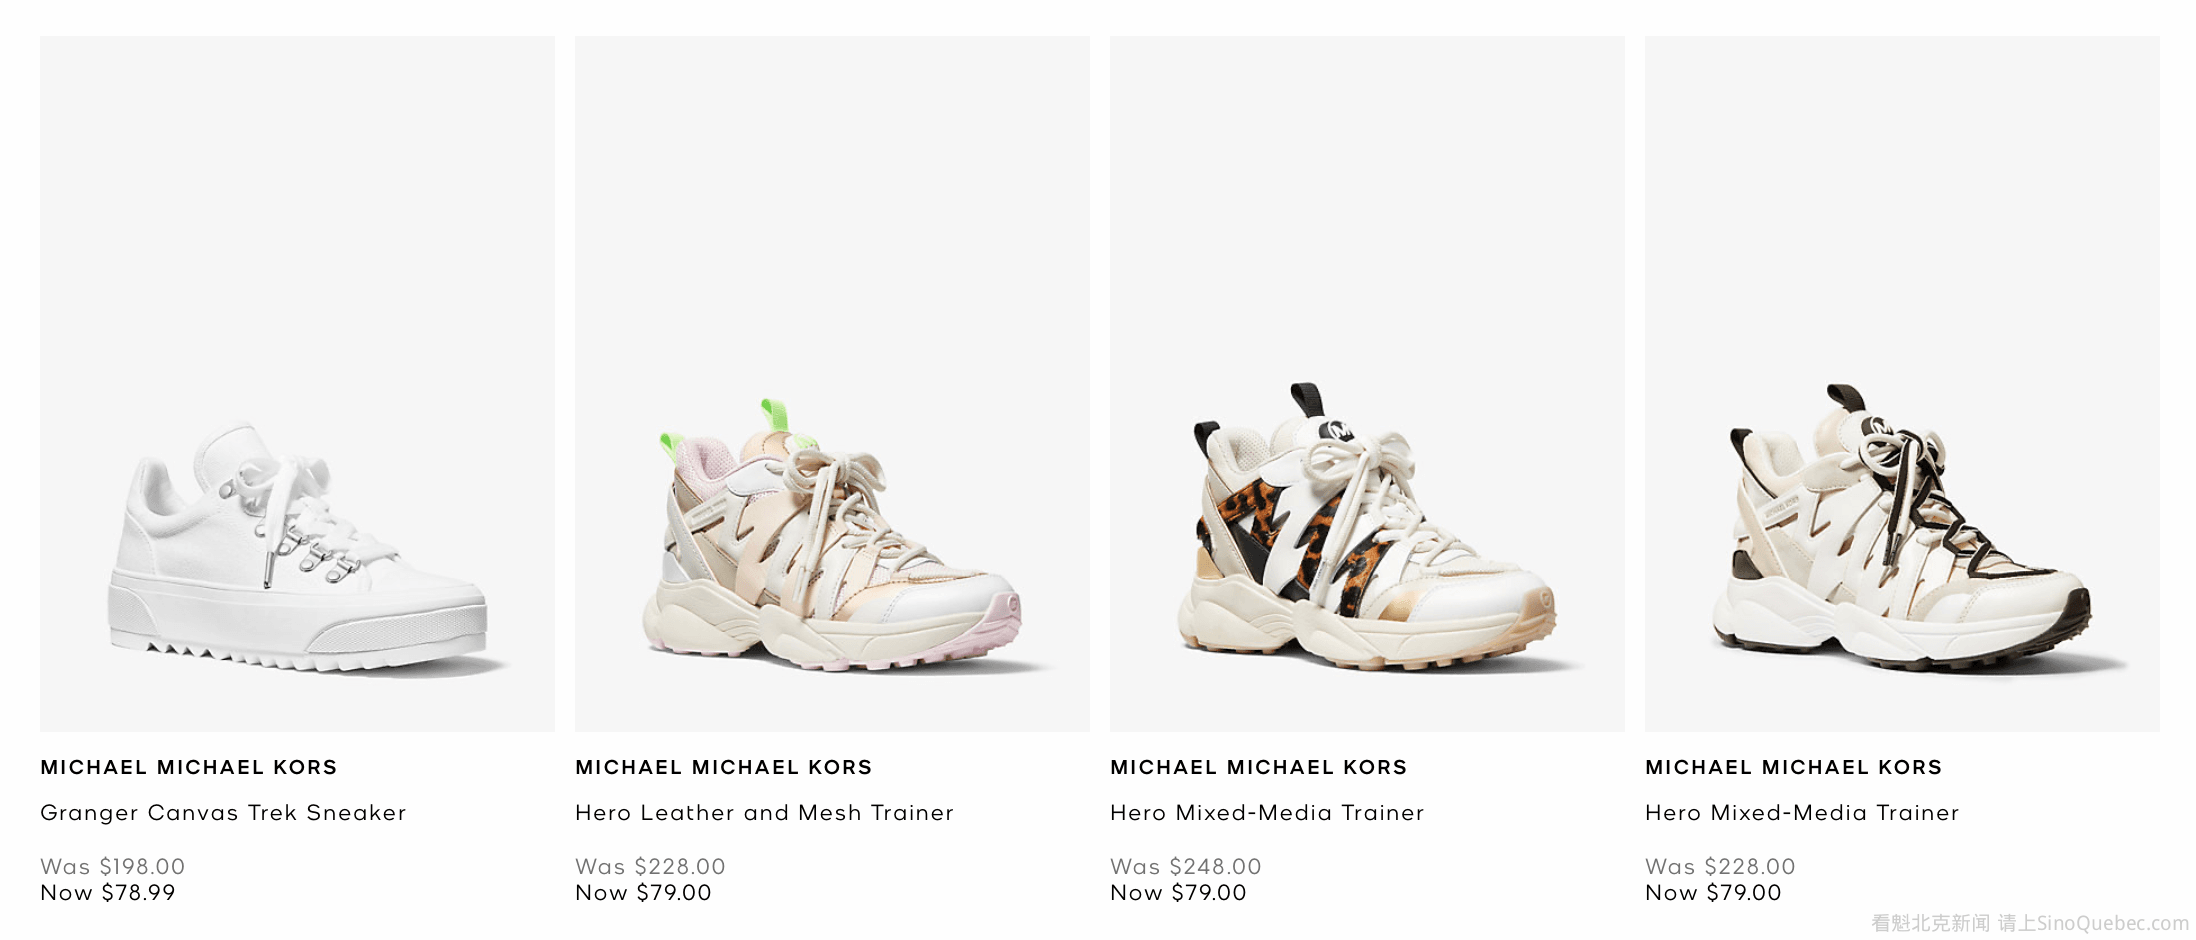Click the Hero Leather and Mesh Trainer title
The height and width of the screenshot is (940, 2196).
(764, 813)
